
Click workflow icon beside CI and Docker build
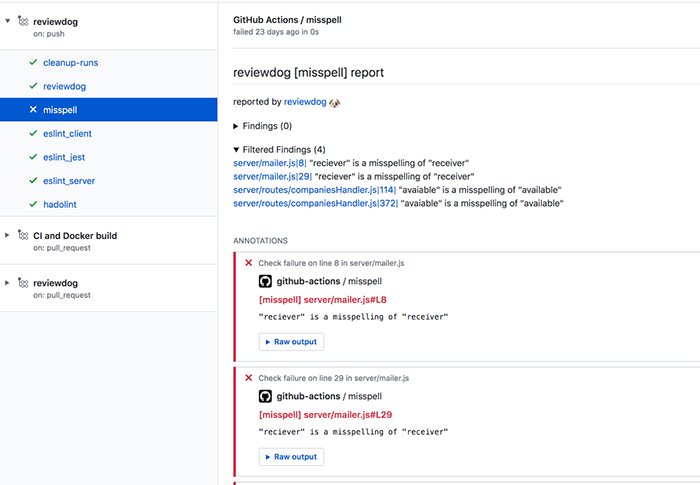point(23,235)
